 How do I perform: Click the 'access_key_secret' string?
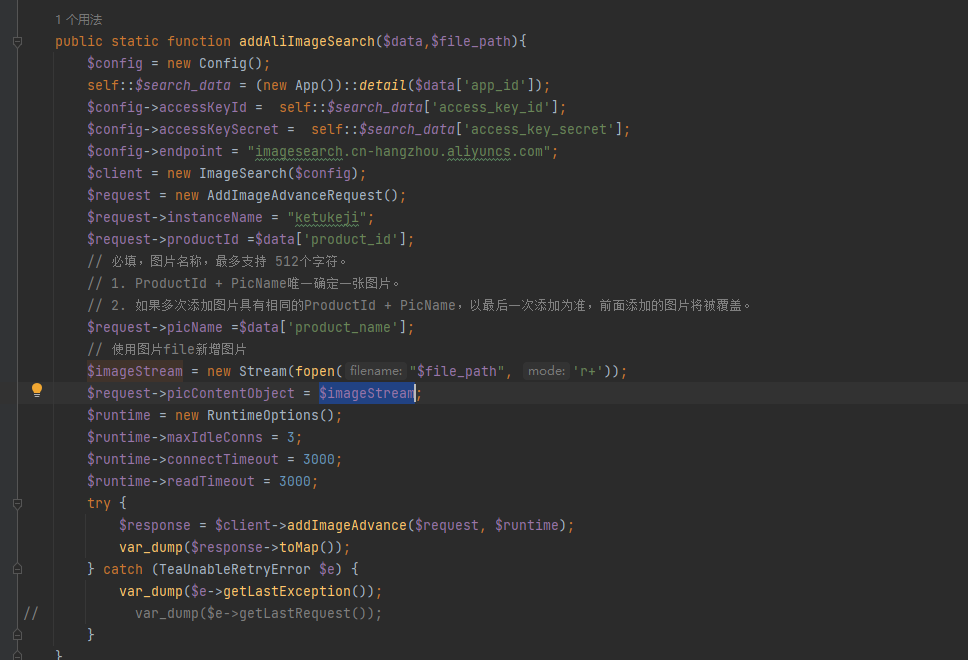pyautogui.click(x=538, y=130)
